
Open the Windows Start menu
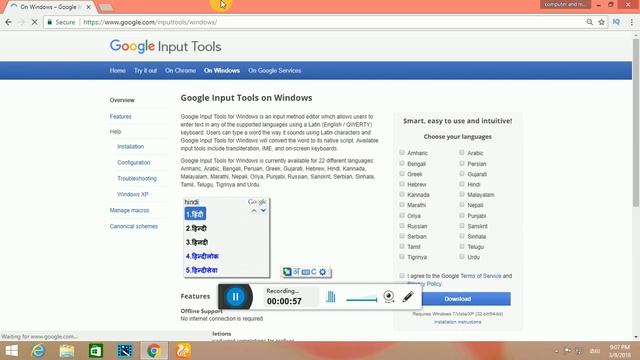tap(11, 351)
